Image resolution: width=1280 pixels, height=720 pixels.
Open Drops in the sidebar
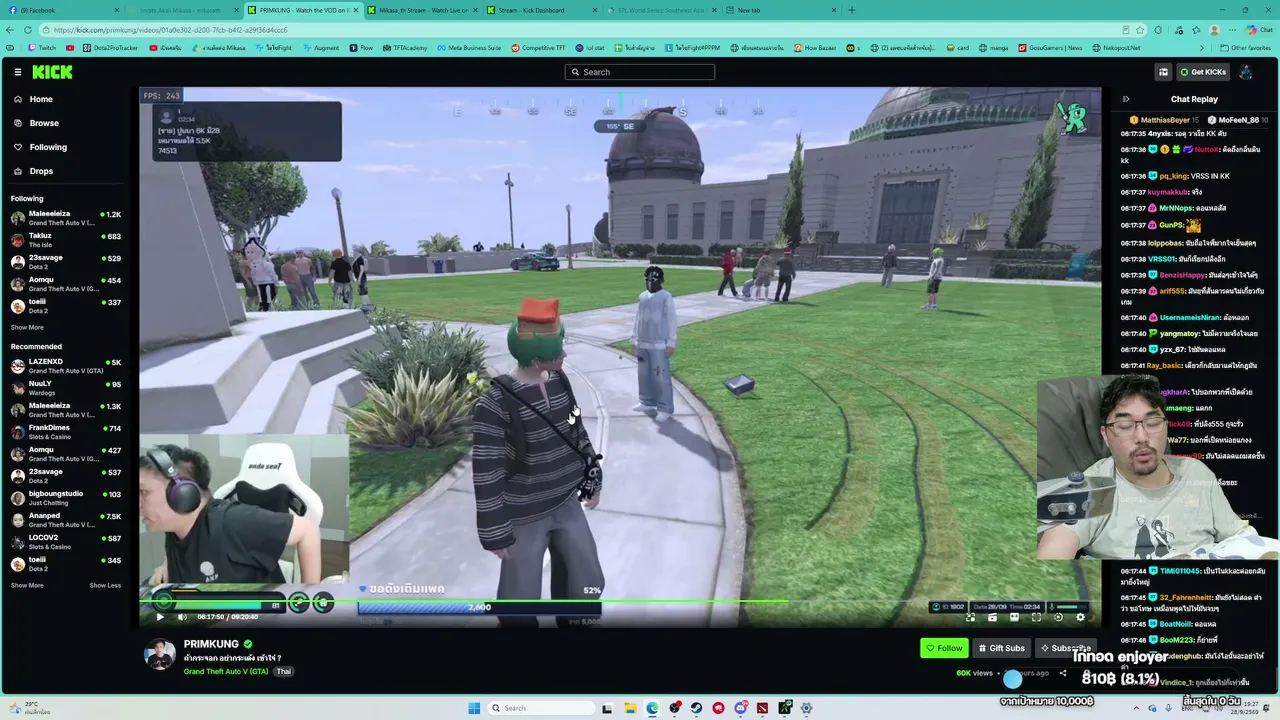[x=41, y=171]
